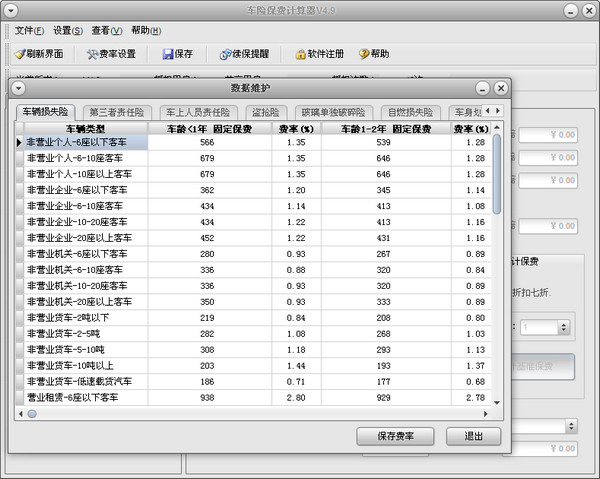Click the row indicator arrow of first row
The width and height of the screenshot is (600, 479).
pos(20,142)
